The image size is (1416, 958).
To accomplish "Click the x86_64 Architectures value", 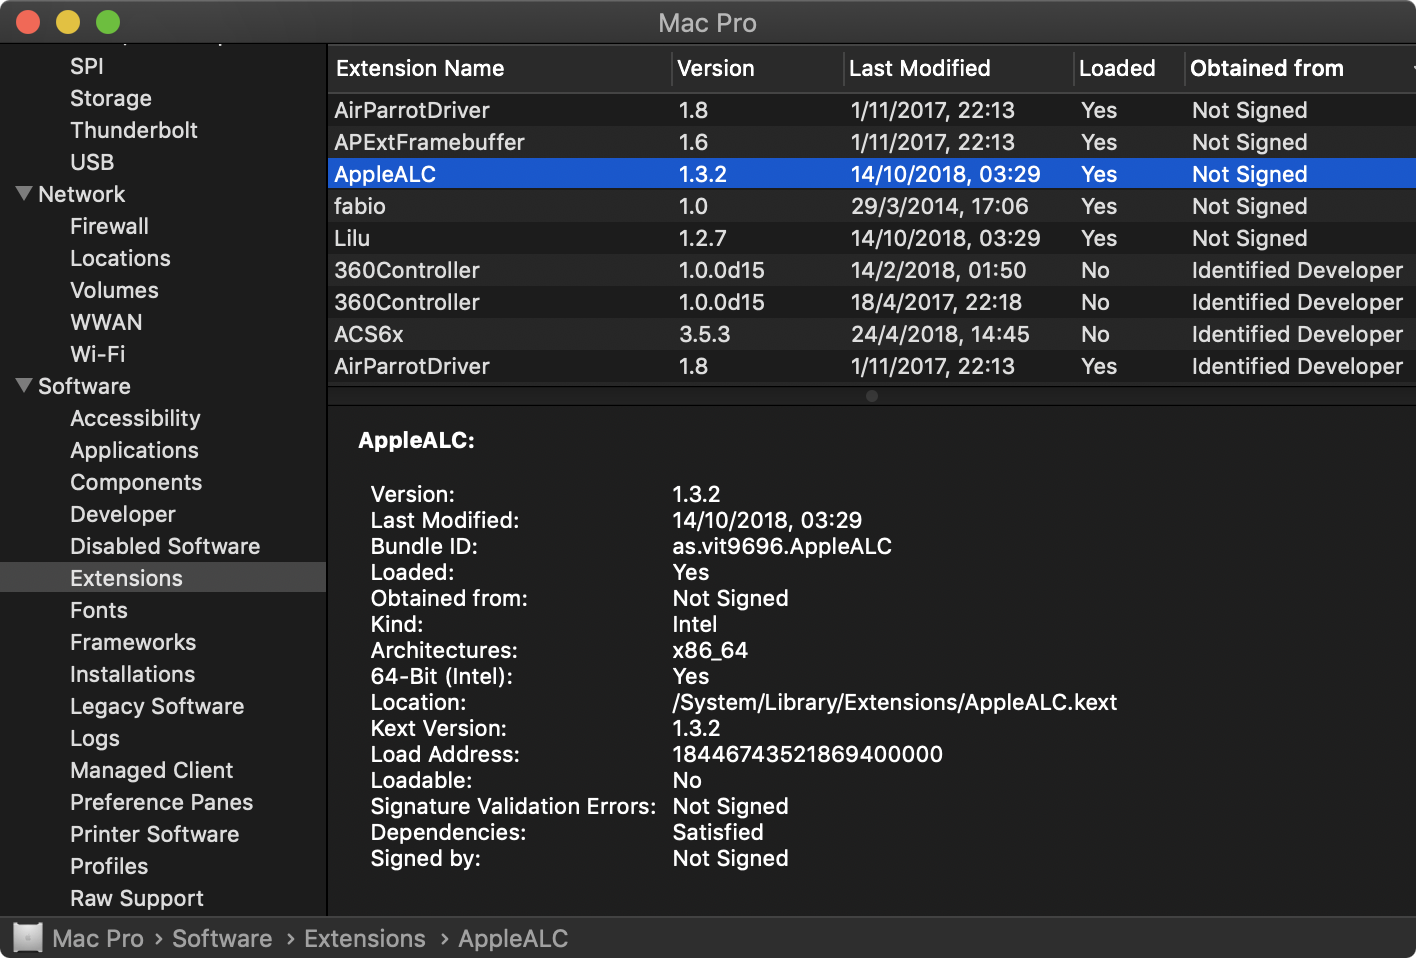I will click(710, 650).
